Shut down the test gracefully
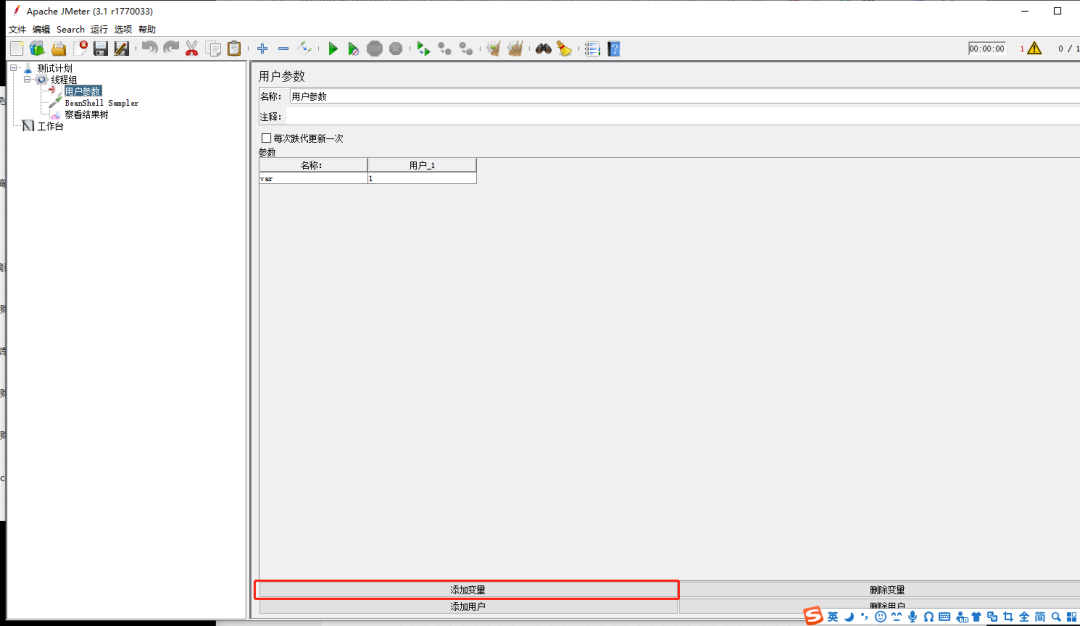Image resolution: width=1080 pixels, height=626 pixels. click(395, 48)
